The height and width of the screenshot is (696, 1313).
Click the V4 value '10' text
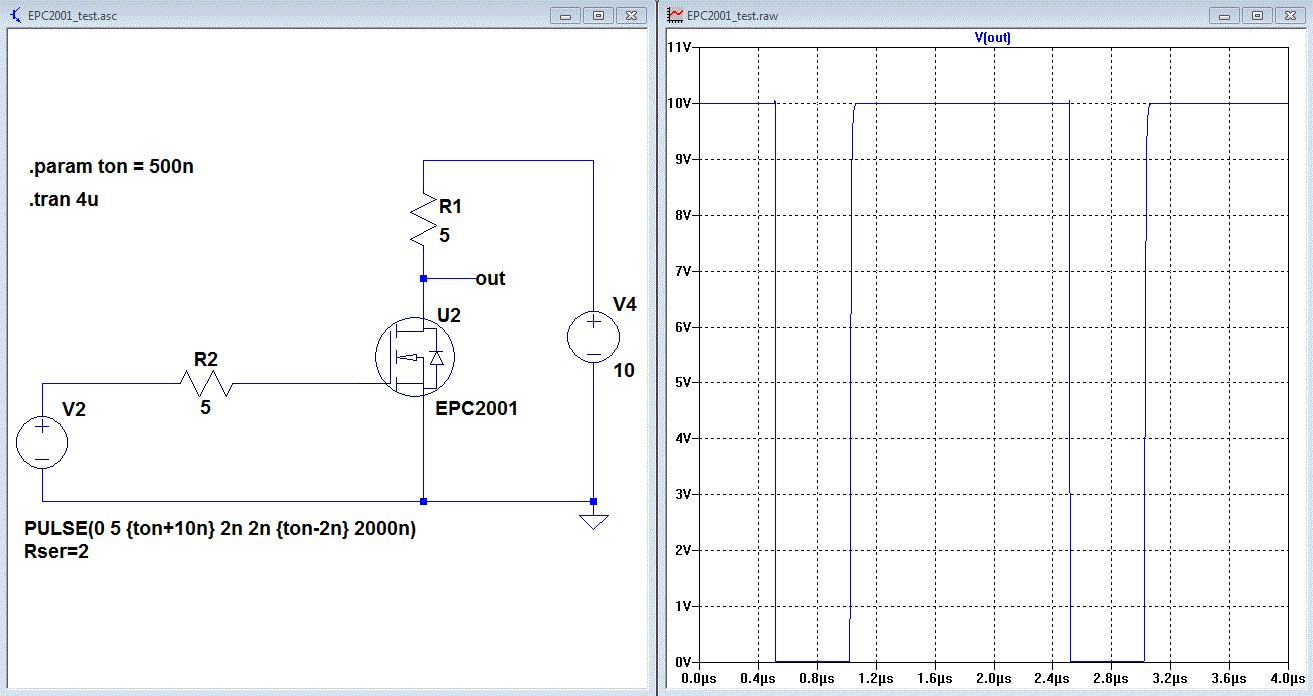coord(623,371)
